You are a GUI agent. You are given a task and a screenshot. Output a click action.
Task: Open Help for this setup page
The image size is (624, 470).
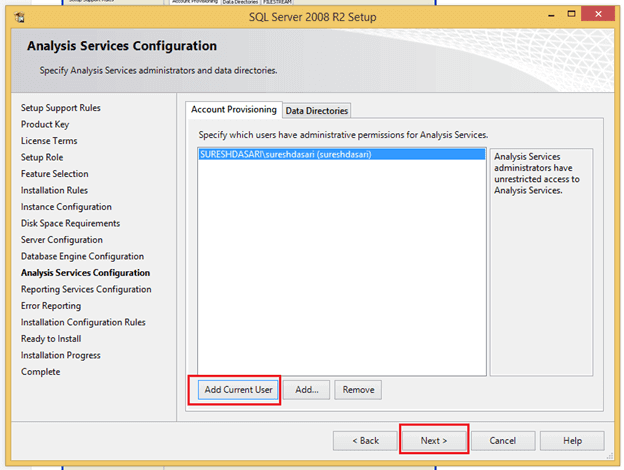click(x=572, y=440)
